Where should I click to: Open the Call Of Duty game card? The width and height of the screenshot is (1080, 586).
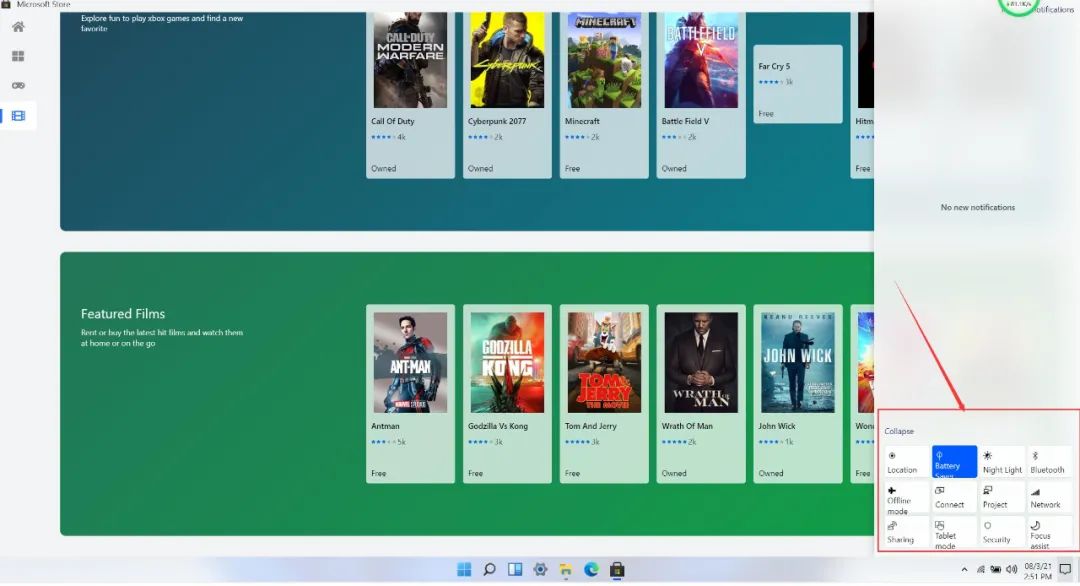411,94
